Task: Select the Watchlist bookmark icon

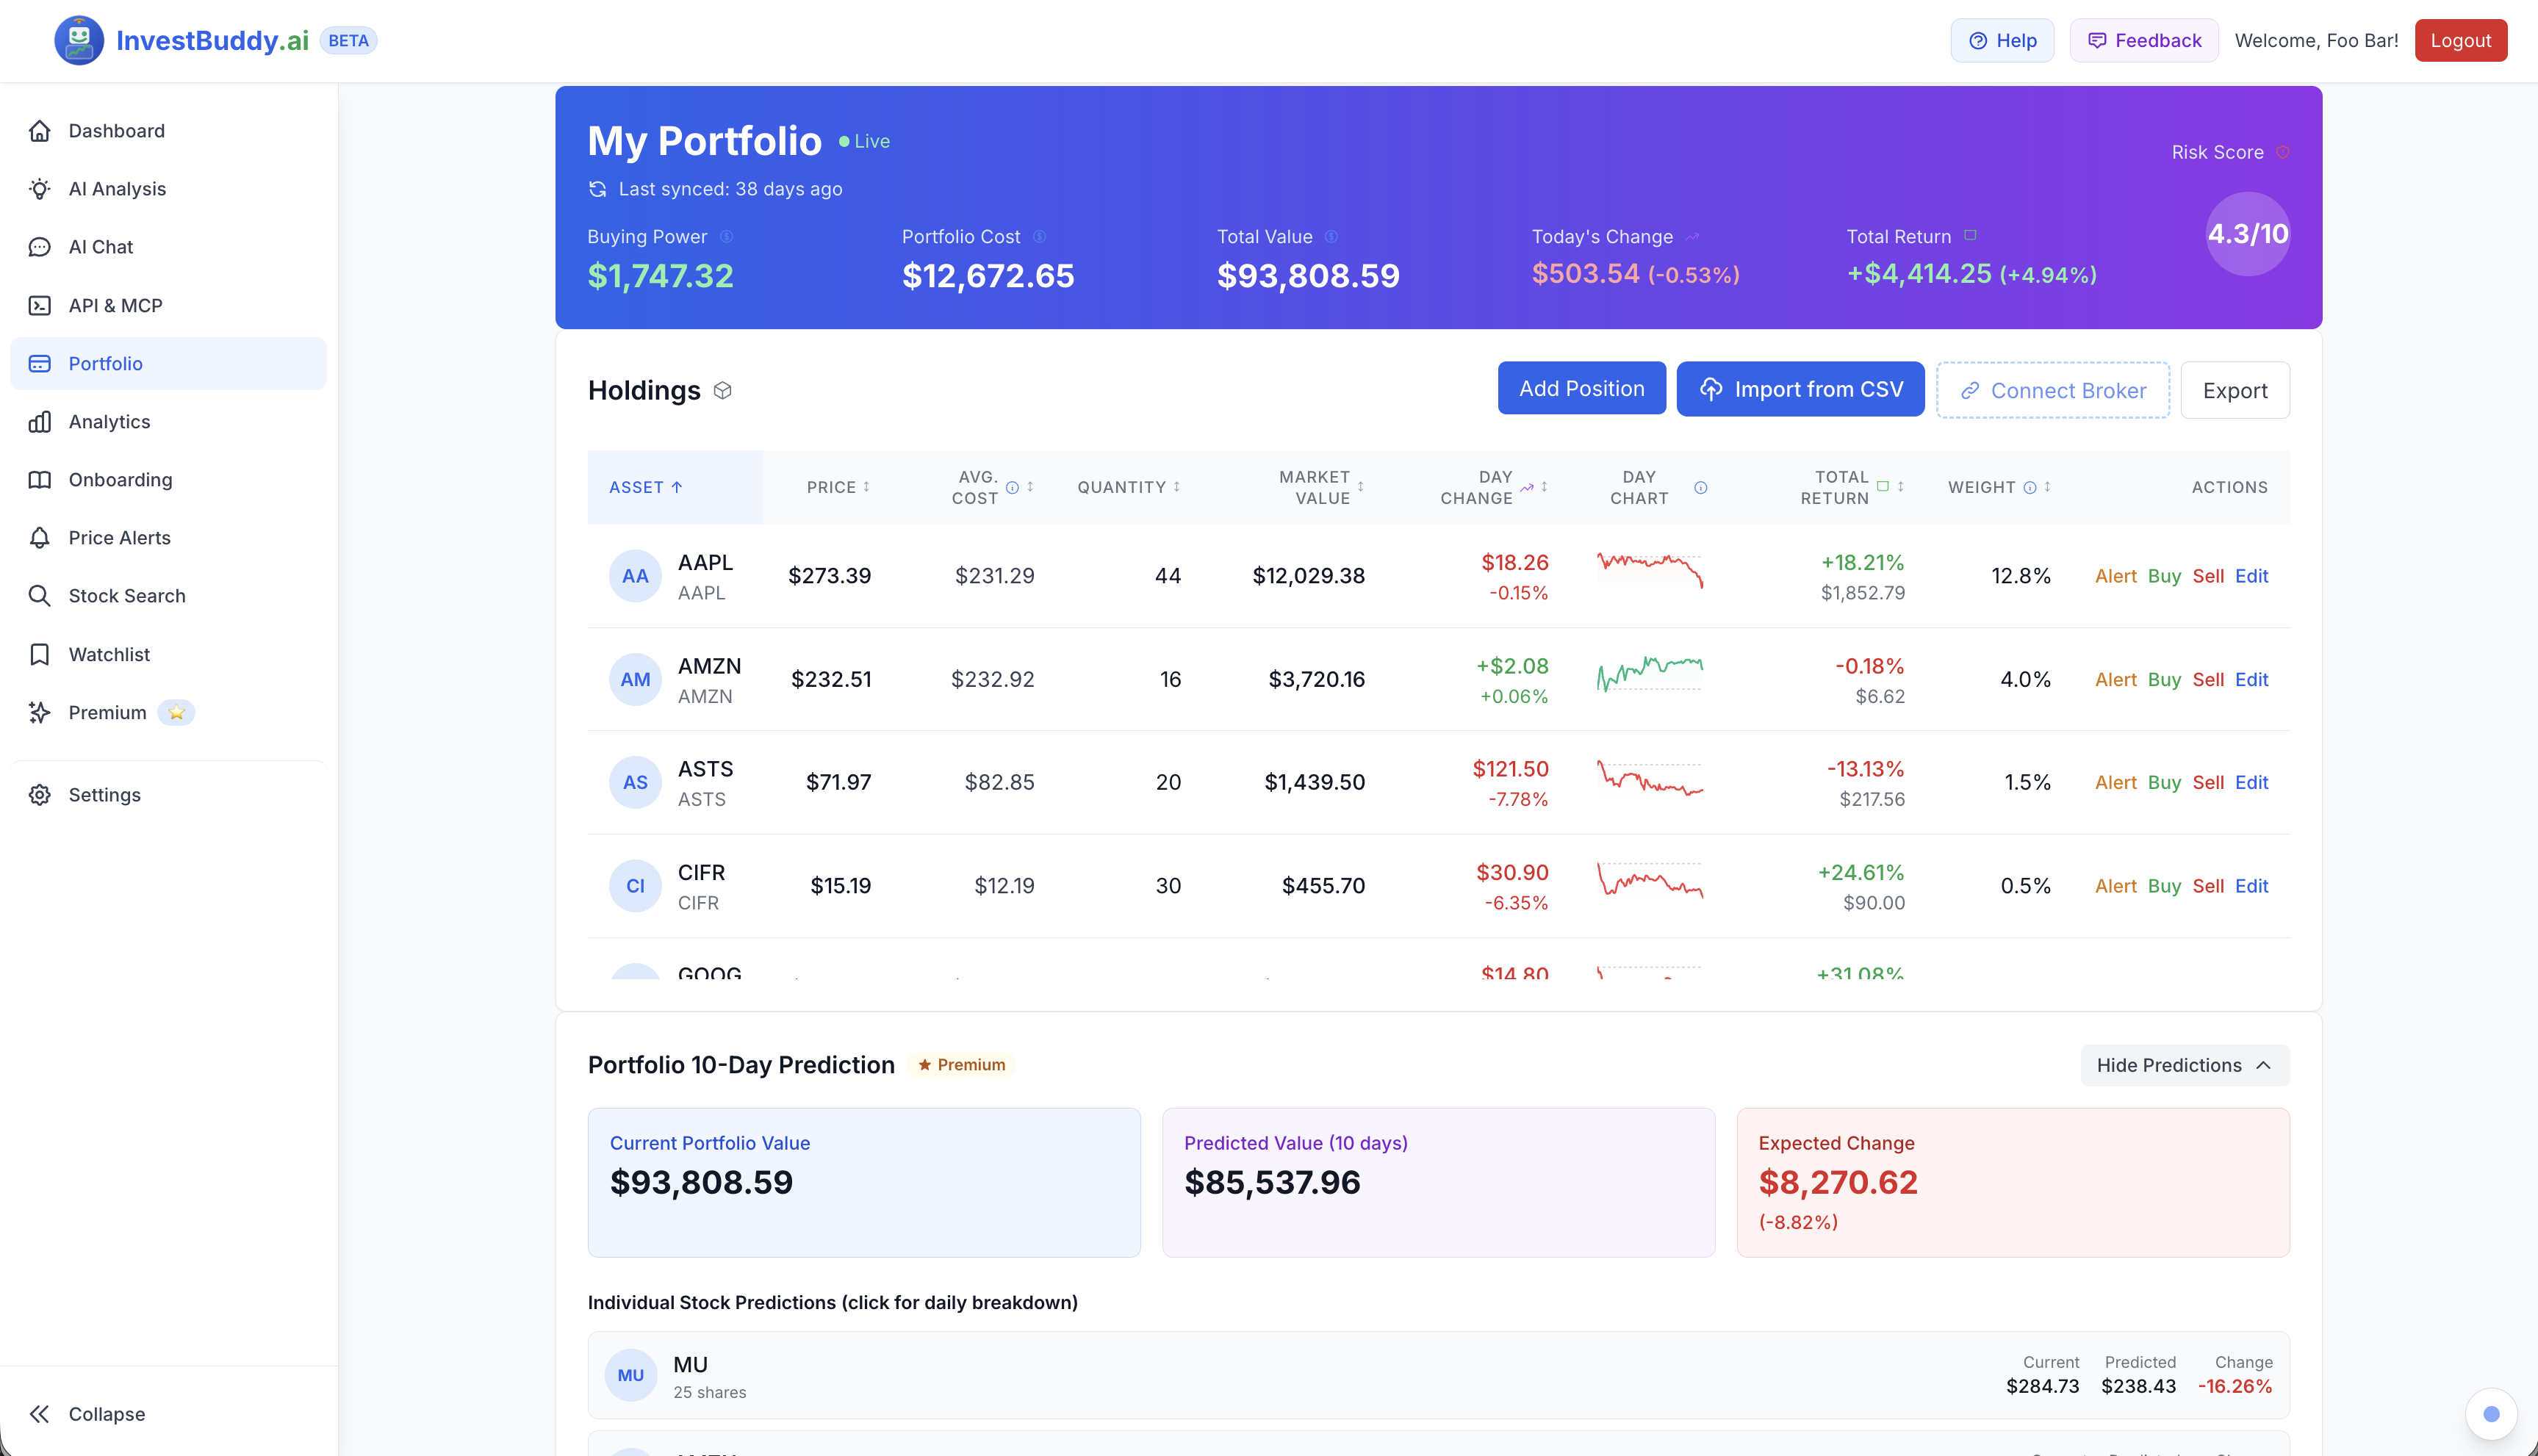Action: pos(39,654)
